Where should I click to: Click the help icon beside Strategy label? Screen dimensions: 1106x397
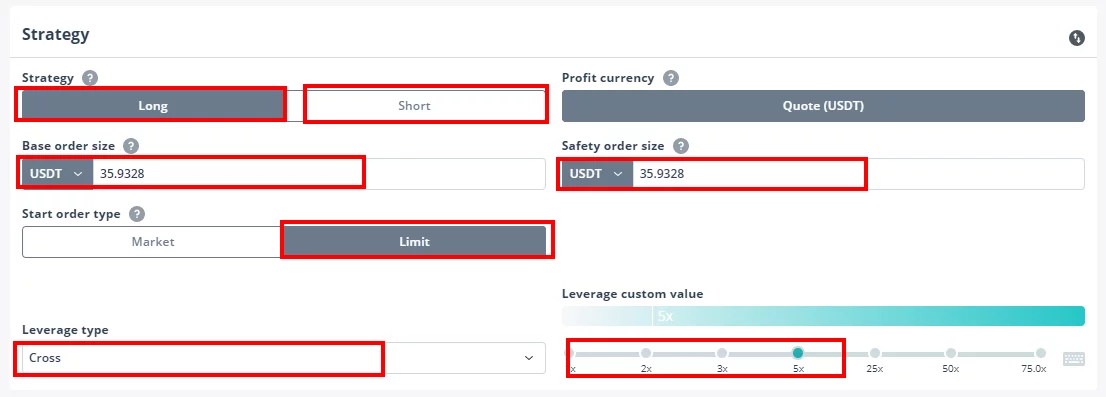point(90,78)
